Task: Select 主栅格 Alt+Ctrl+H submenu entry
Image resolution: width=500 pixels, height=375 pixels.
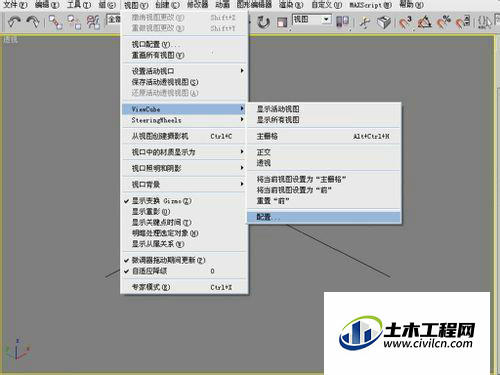Action: click(324, 136)
